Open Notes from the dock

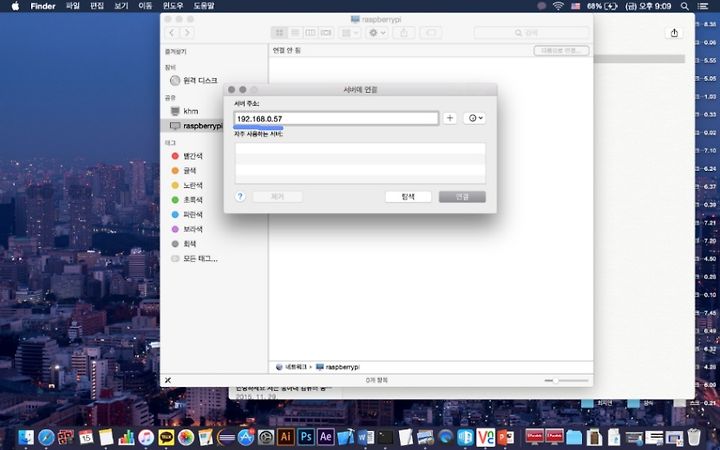point(106,437)
